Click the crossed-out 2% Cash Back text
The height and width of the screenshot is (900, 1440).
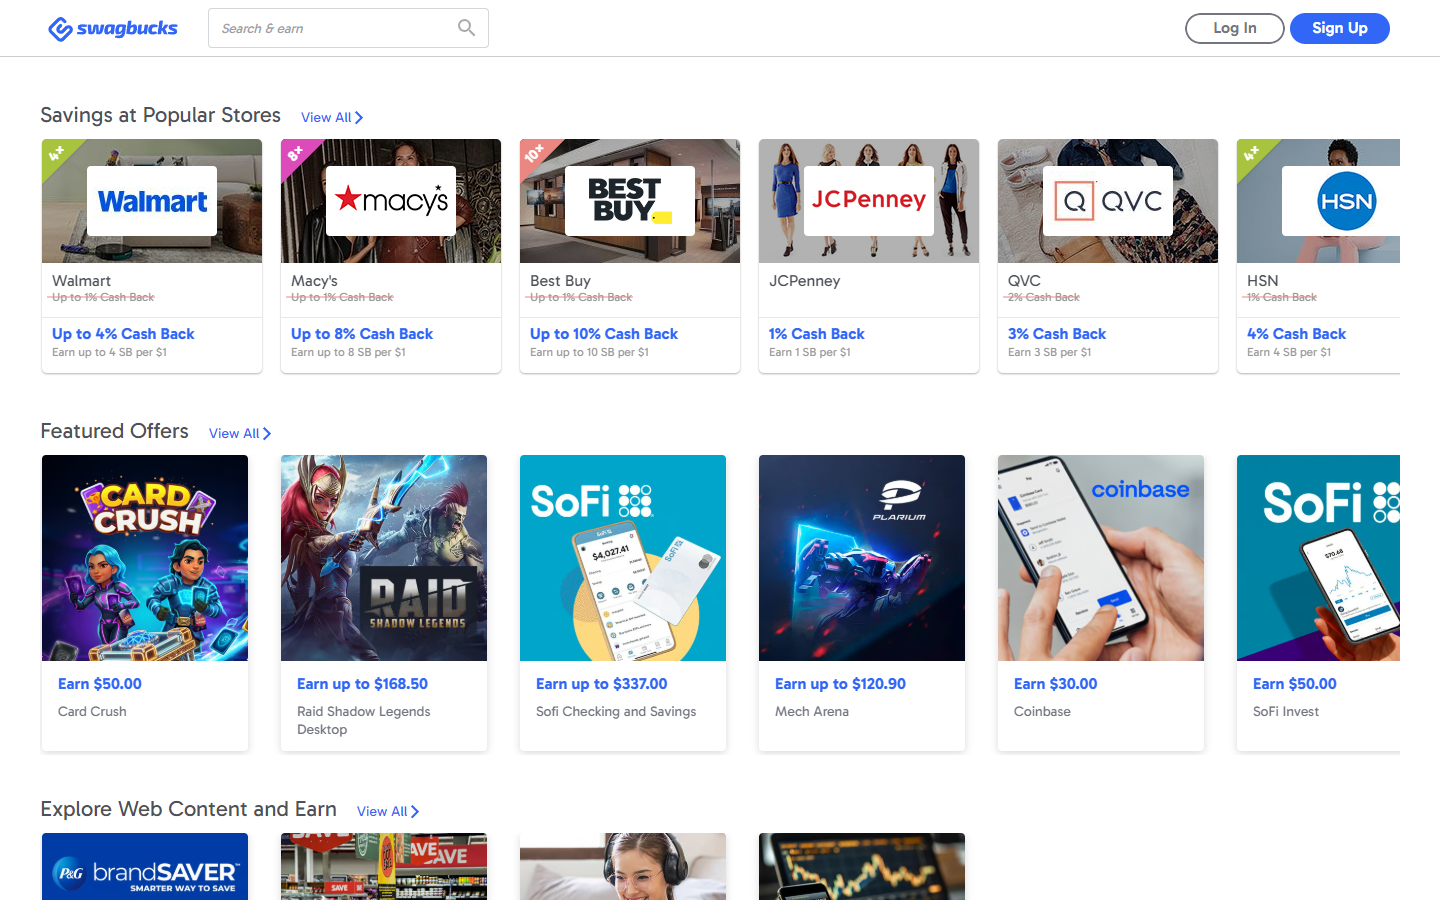pyautogui.click(x=1044, y=297)
